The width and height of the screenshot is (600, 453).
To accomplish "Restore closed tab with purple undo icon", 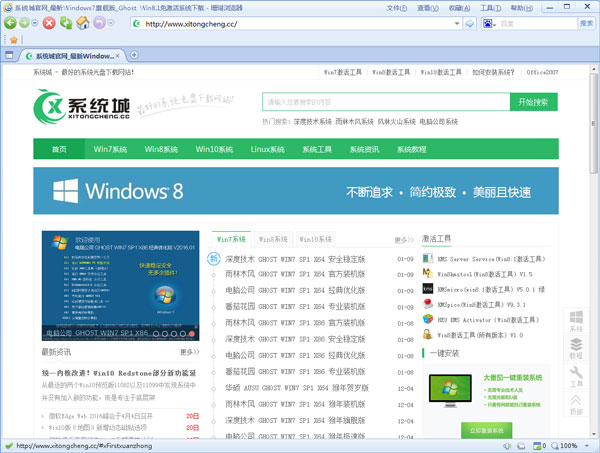I will click(99, 23).
